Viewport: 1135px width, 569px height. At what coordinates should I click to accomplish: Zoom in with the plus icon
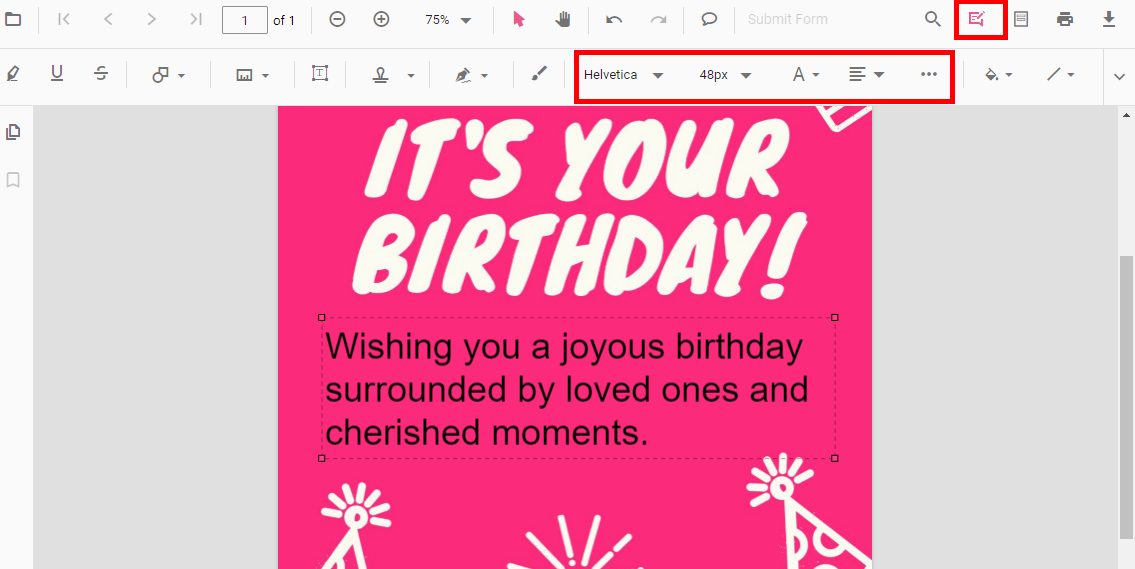(x=381, y=20)
